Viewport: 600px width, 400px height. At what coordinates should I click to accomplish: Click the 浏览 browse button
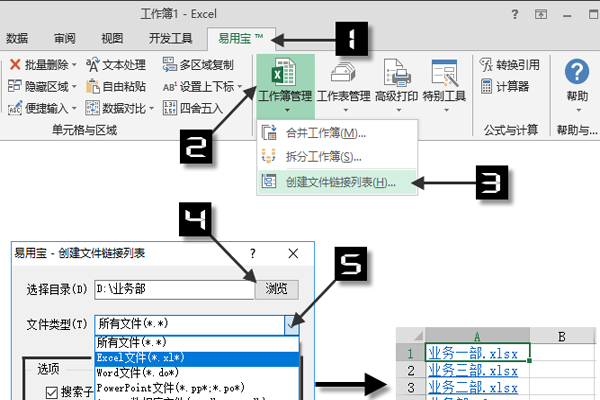[277, 289]
